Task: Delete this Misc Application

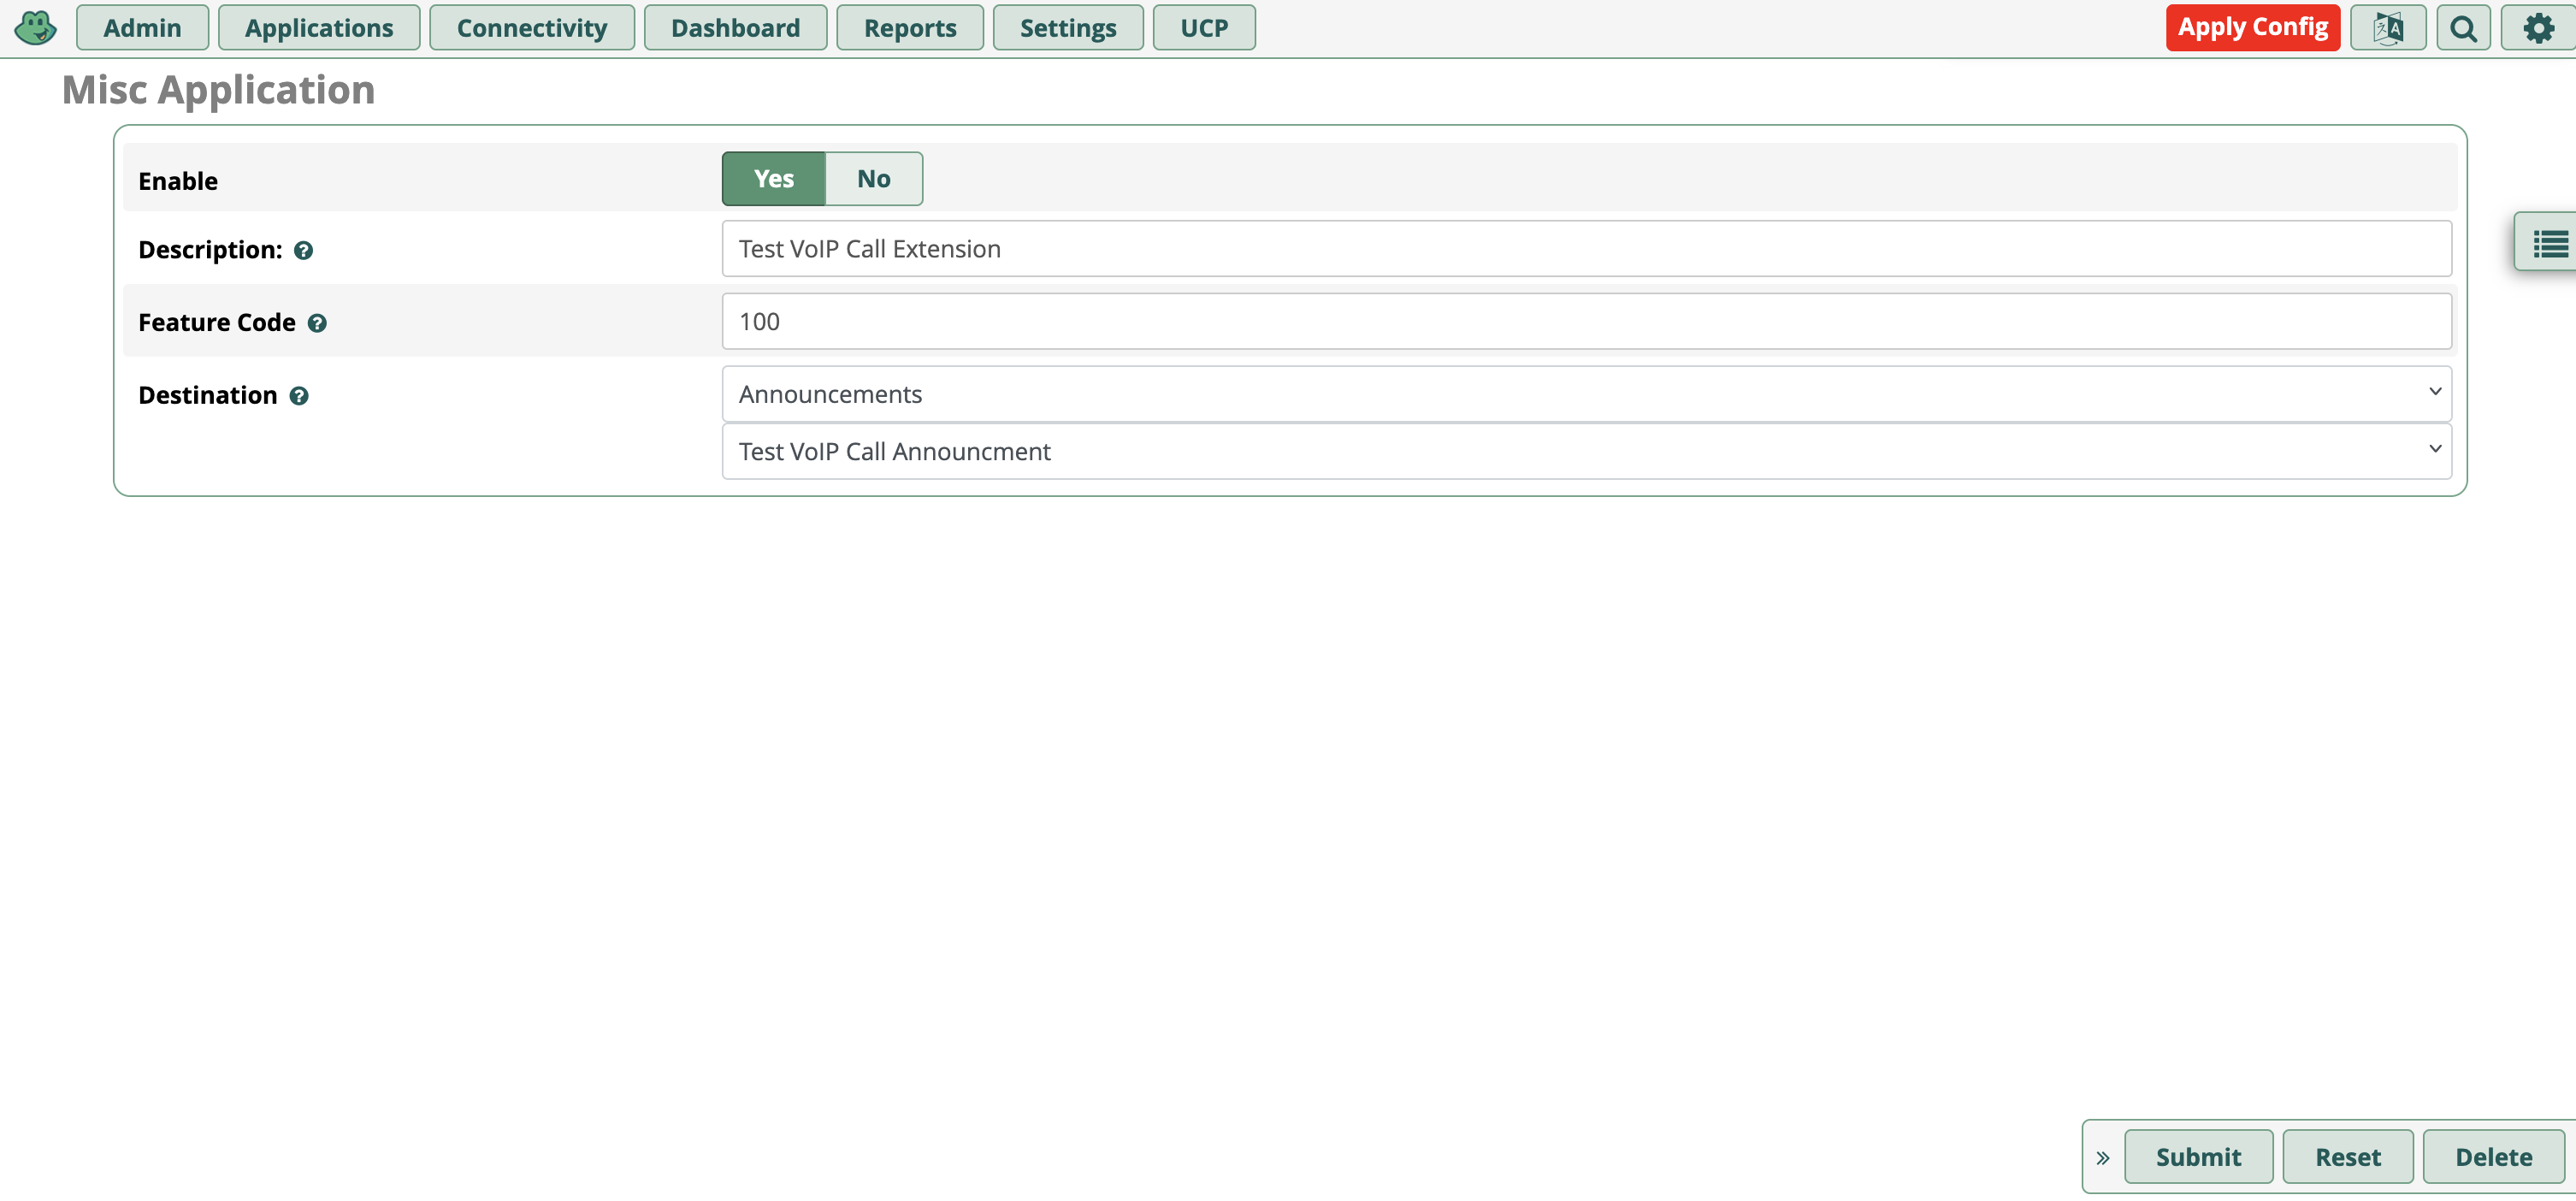Action: pos(2492,1156)
